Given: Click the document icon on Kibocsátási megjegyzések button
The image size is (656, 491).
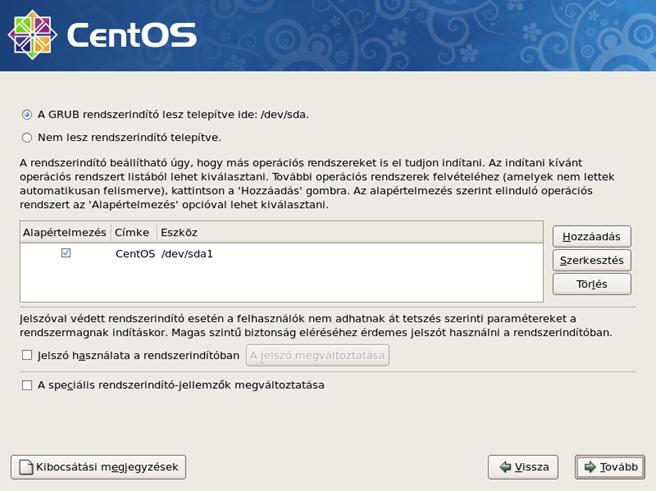Looking at the screenshot, I should pos(24,467).
